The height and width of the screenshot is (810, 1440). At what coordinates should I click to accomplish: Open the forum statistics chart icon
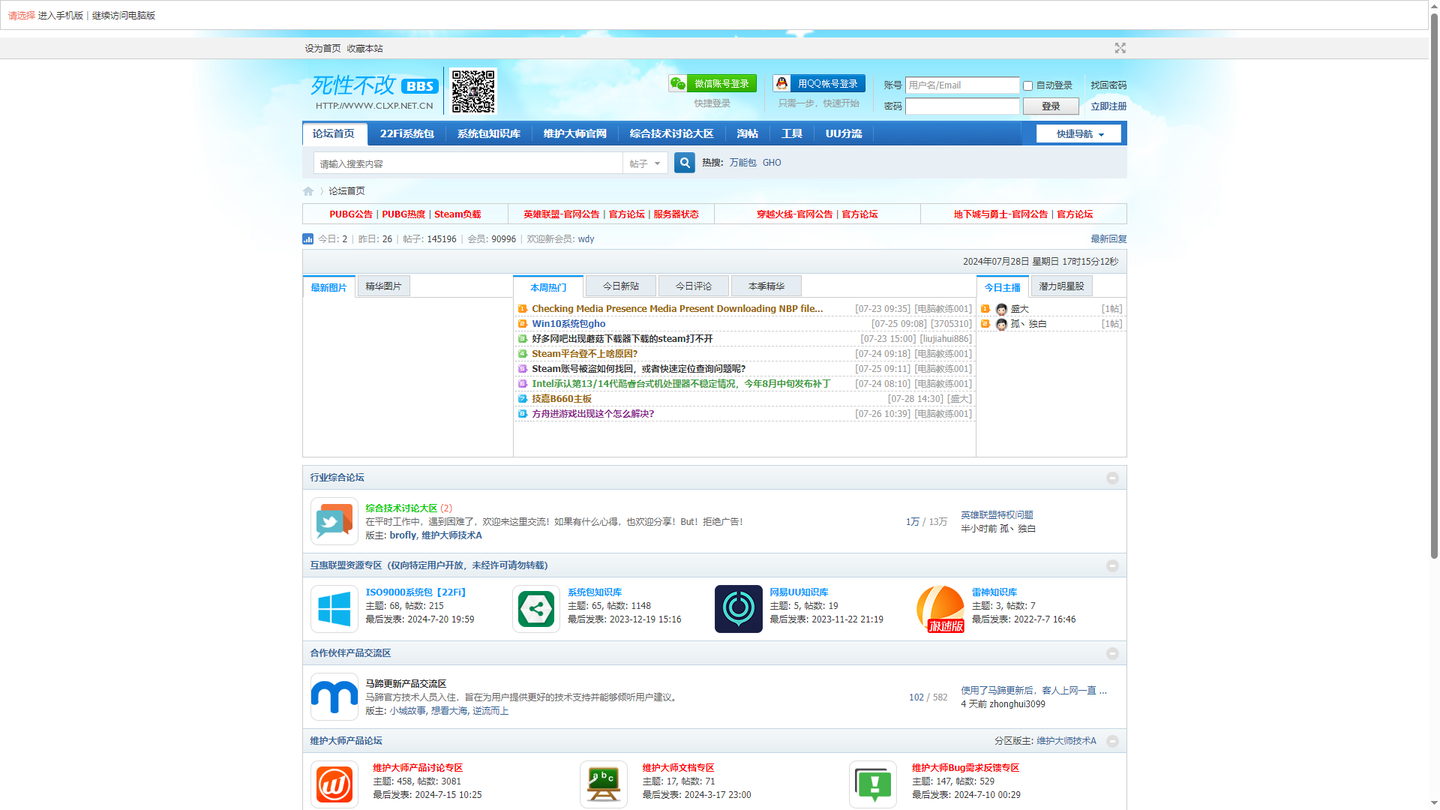click(x=308, y=239)
